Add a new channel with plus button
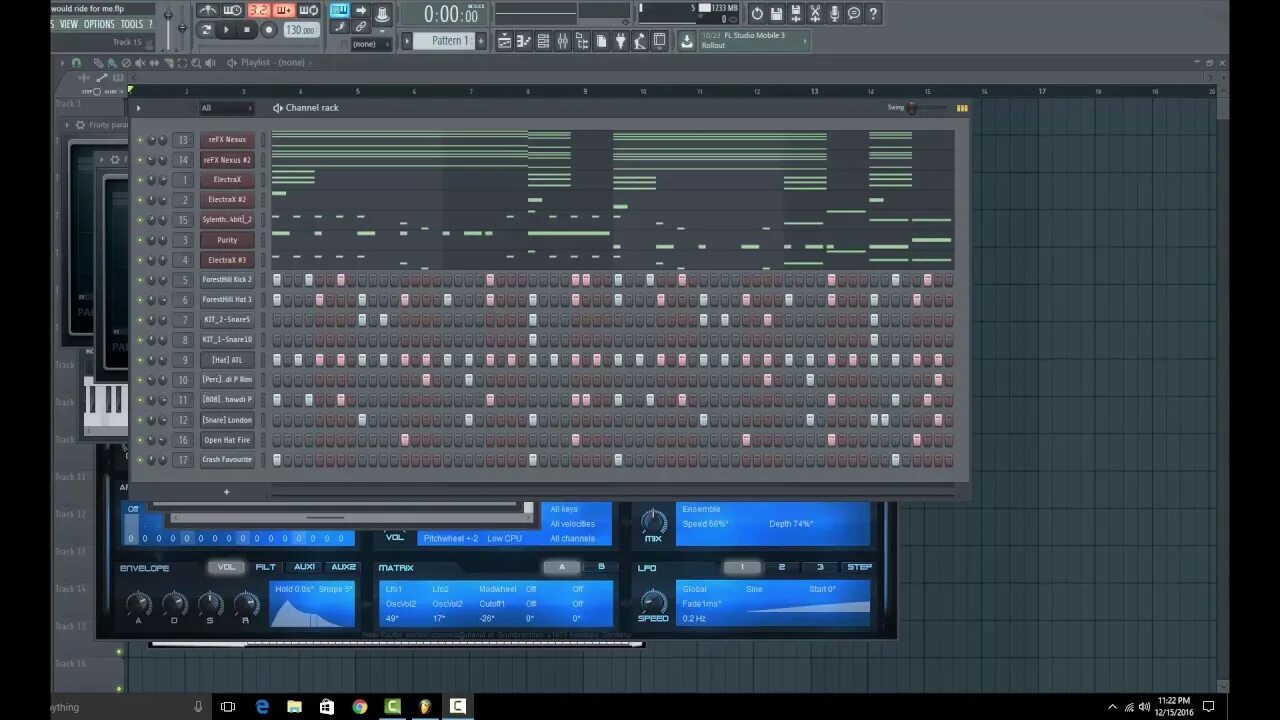The image size is (1280, 720). point(226,492)
